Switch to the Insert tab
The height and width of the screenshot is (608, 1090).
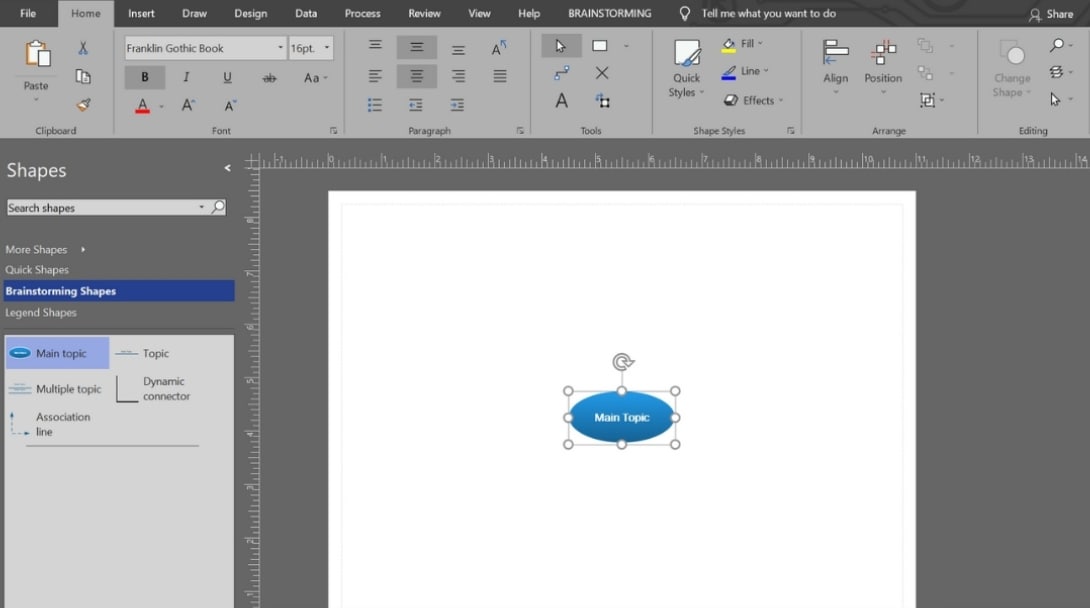pos(141,13)
